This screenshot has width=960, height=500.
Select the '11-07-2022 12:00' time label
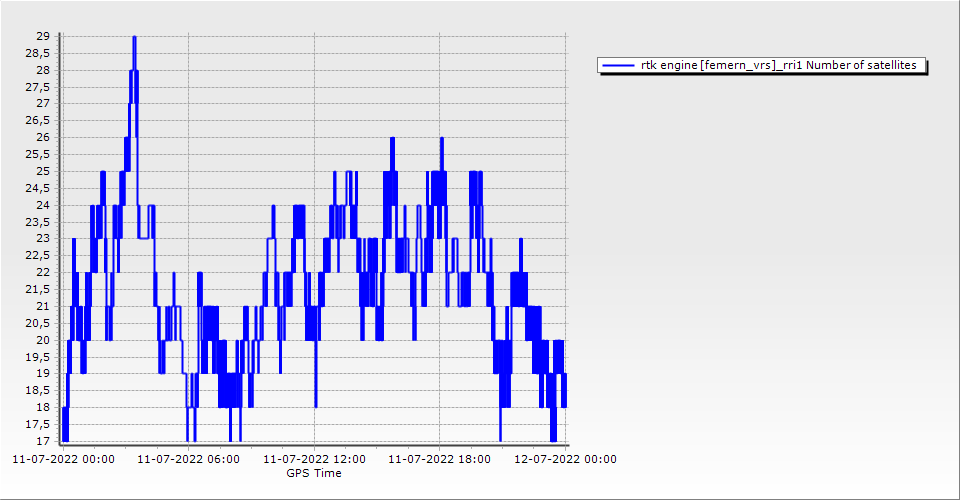pos(314,460)
